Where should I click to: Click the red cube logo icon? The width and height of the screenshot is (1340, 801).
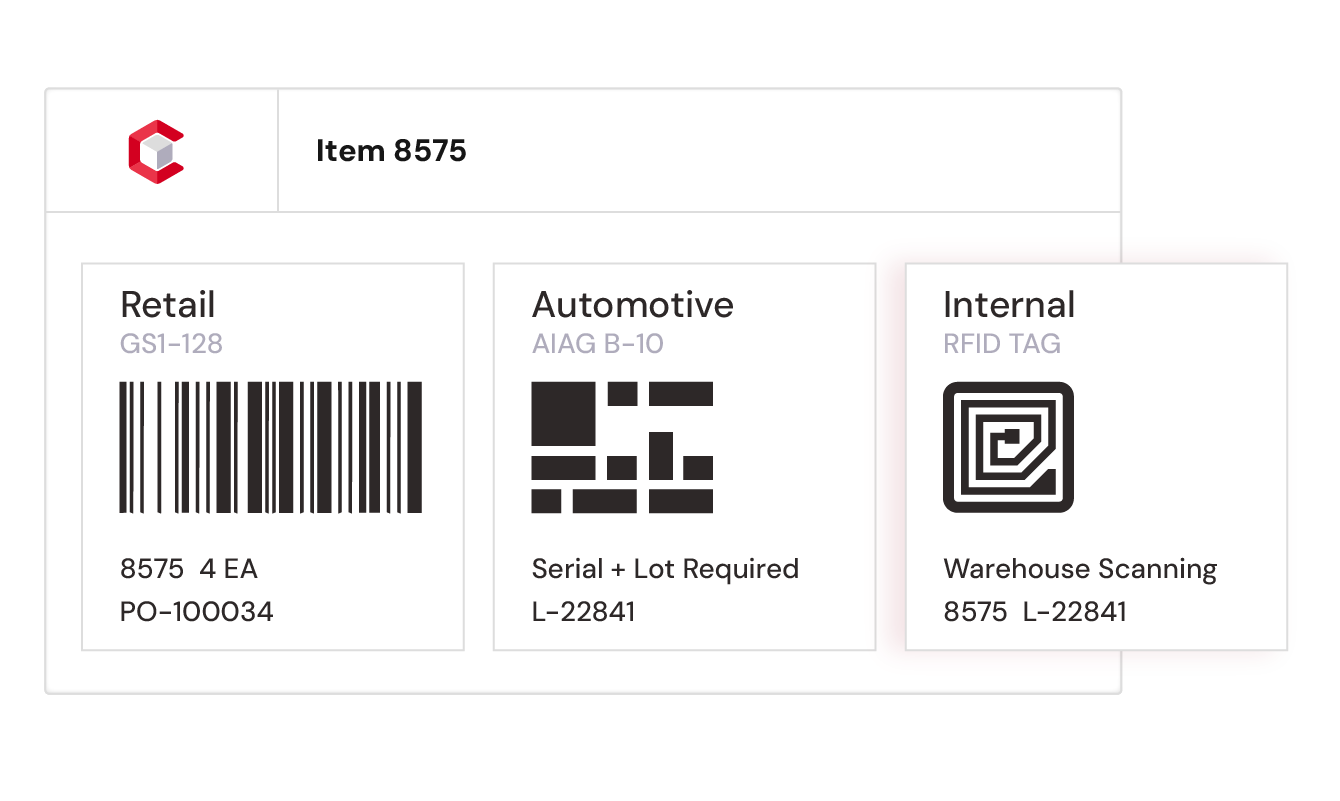pyautogui.click(x=156, y=152)
